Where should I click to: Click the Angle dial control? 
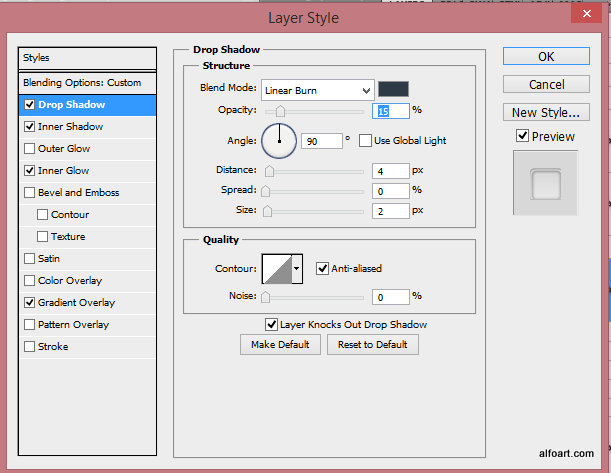pyautogui.click(x=279, y=141)
